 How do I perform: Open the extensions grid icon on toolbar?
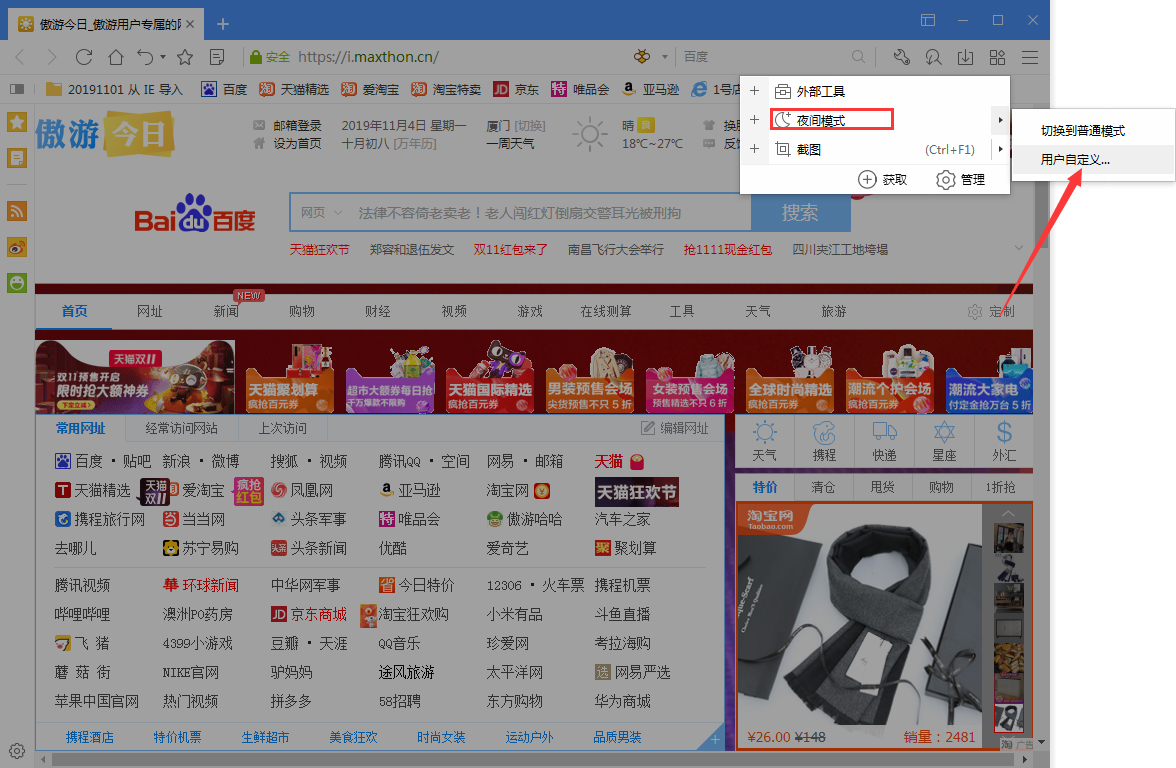pyautogui.click(x=997, y=56)
